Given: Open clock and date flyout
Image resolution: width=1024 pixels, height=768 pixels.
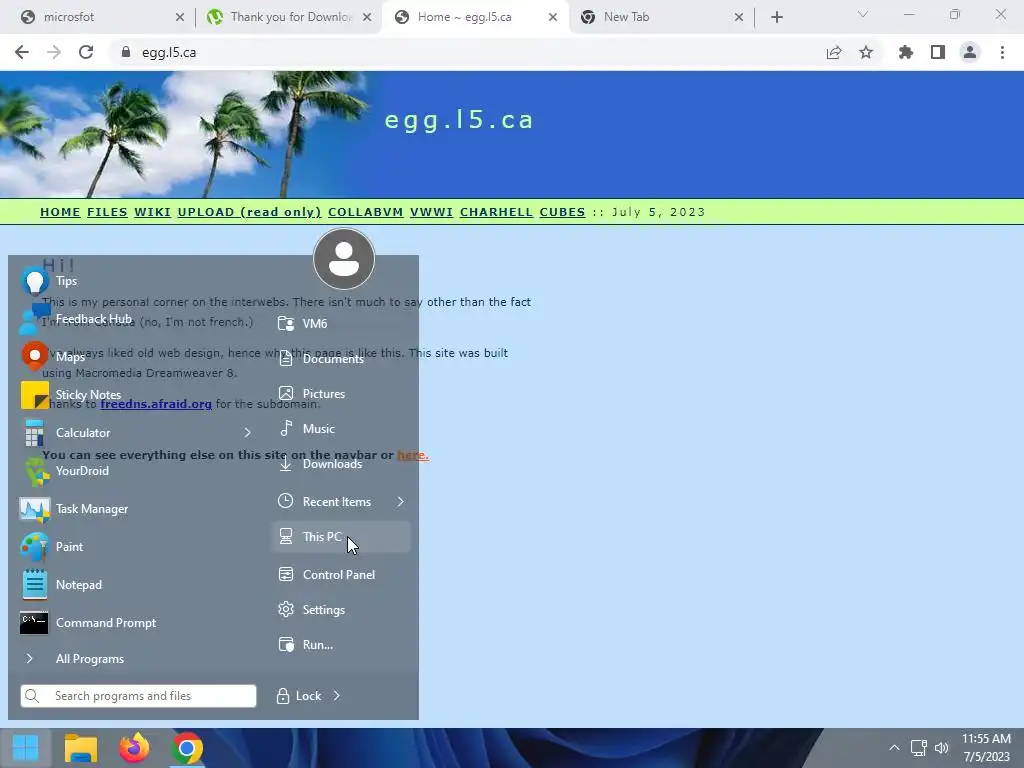Looking at the screenshot, I should (x=986, y=748).
